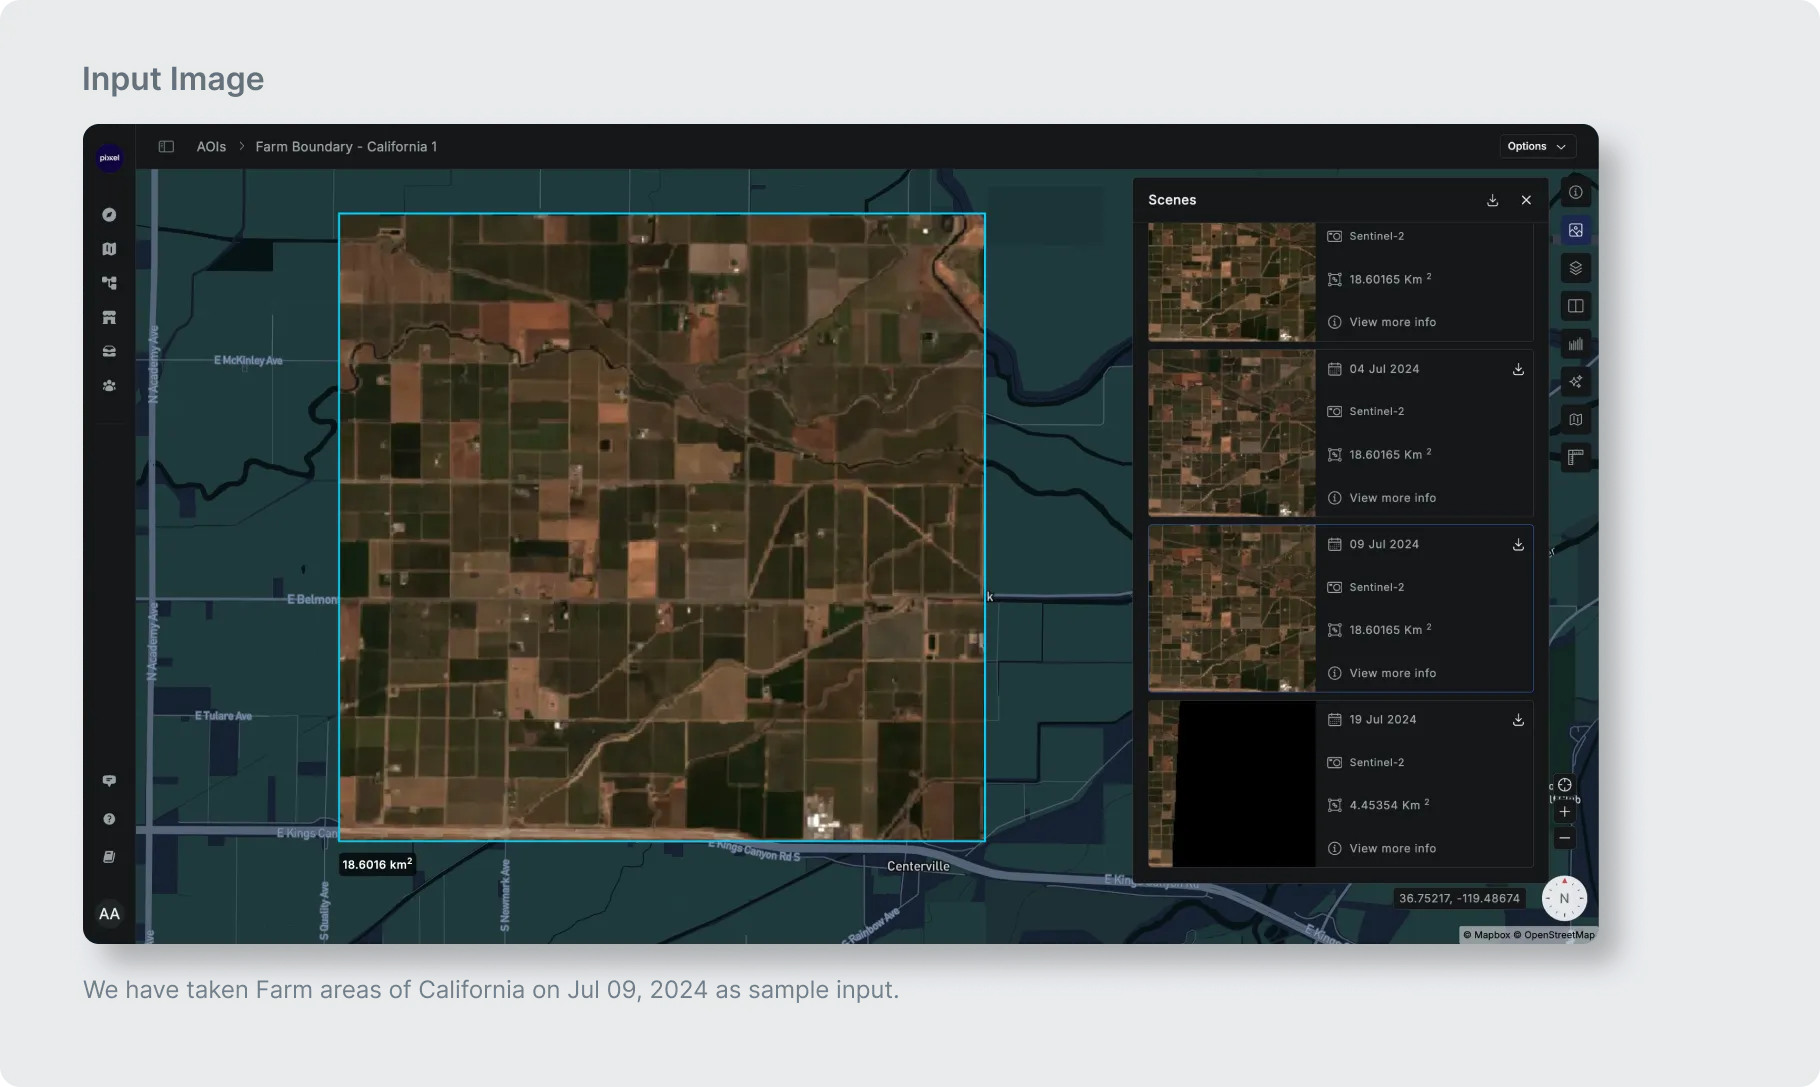Screen dimensions: 1820x1087
Task: Open the basemap tool in right toolbar
Action: tap(1575, 420)
